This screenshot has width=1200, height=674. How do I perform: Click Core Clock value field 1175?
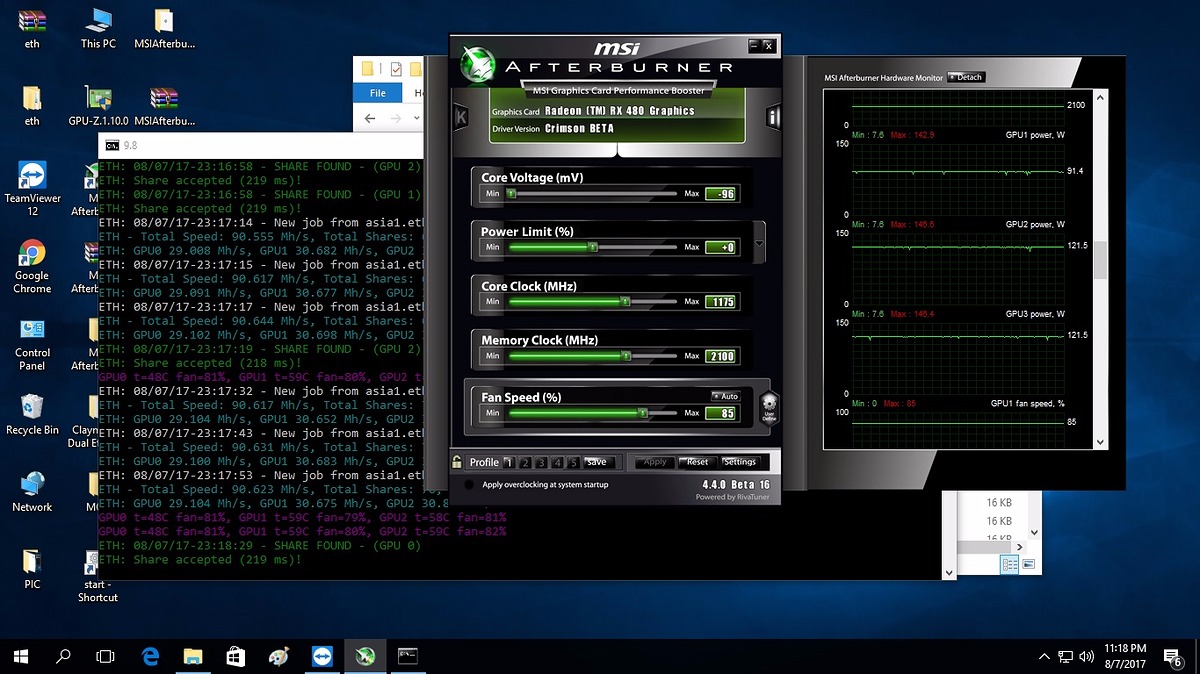(721, 302)
